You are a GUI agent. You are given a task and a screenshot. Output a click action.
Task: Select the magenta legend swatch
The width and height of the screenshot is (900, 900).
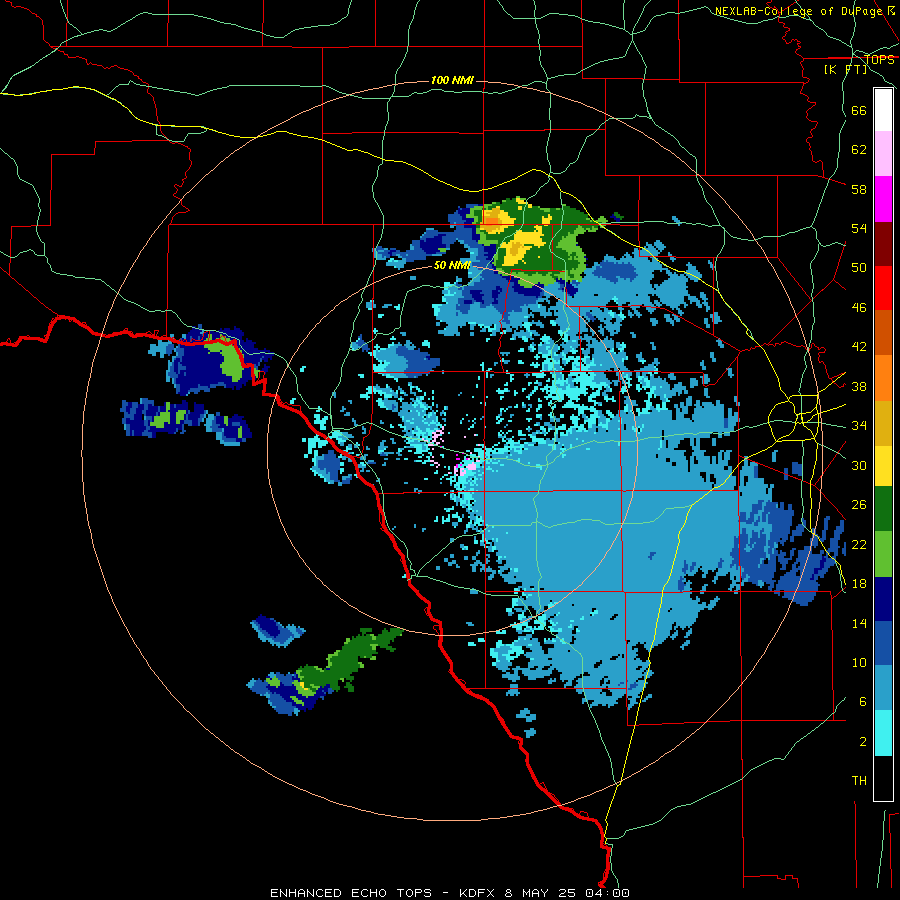point(883,199)
